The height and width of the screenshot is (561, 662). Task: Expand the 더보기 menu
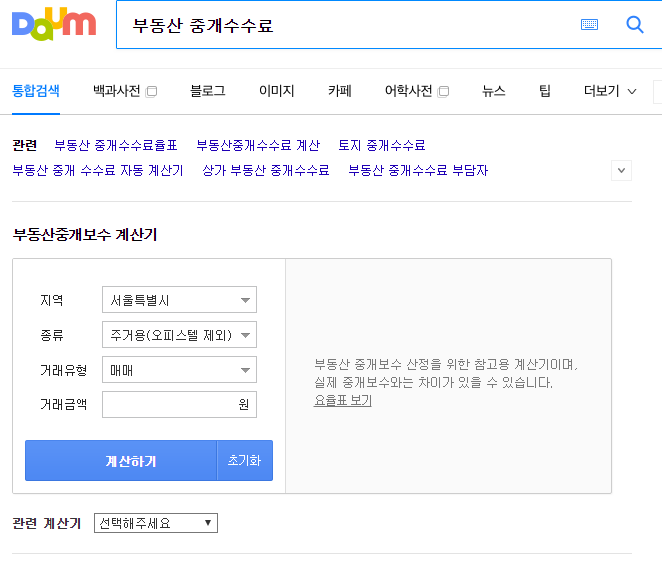point(610,91)
